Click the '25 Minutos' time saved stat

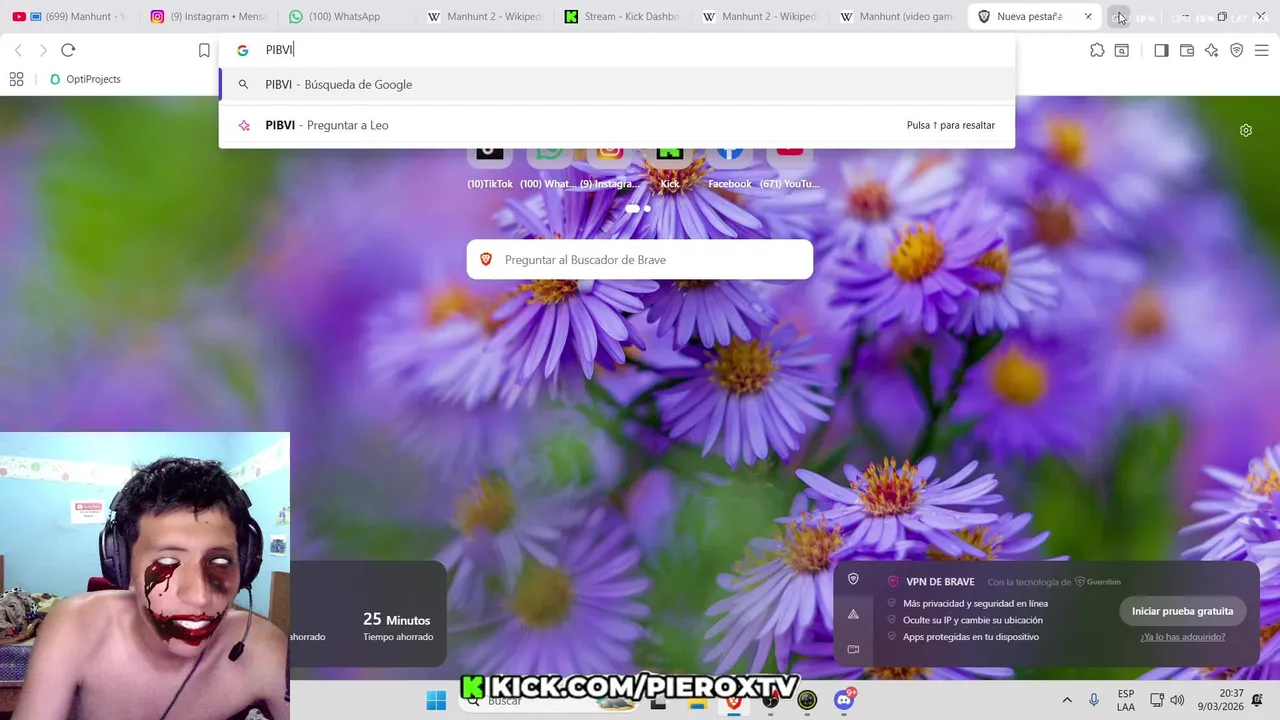397,626
